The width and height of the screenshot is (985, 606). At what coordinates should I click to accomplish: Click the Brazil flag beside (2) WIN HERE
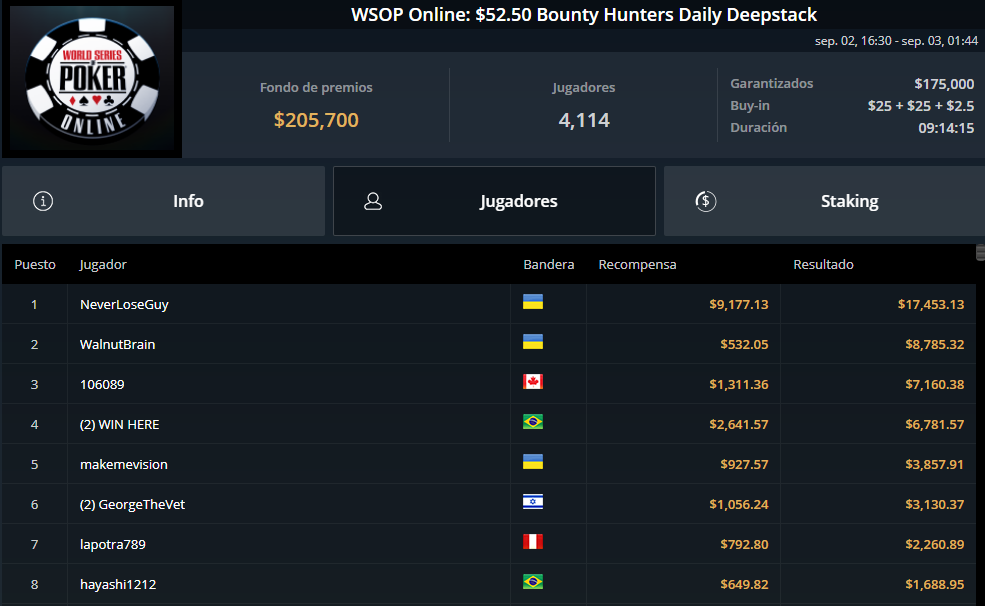533,422
